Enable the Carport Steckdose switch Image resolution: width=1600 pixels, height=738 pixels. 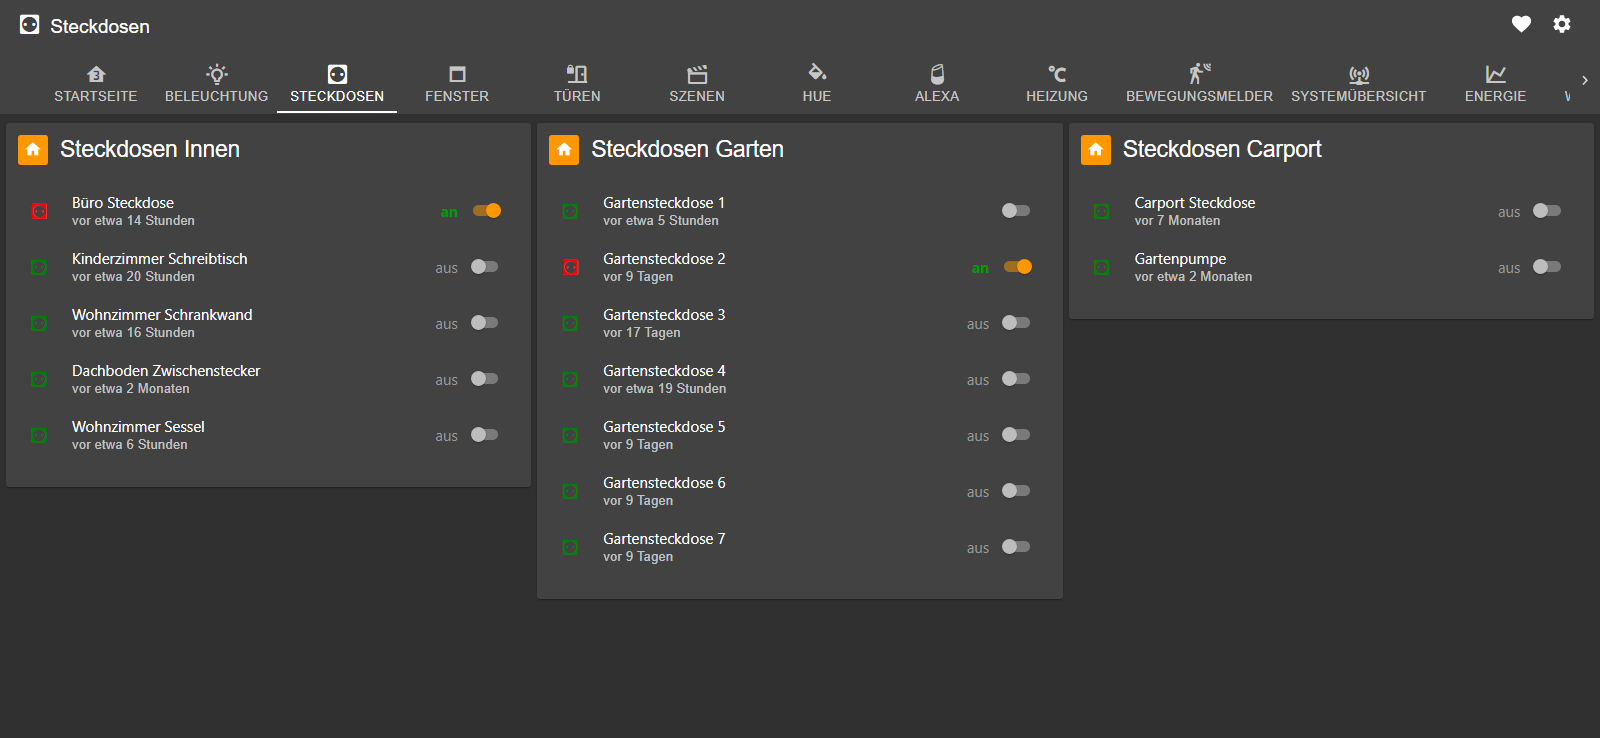[x=1547, y=210]
